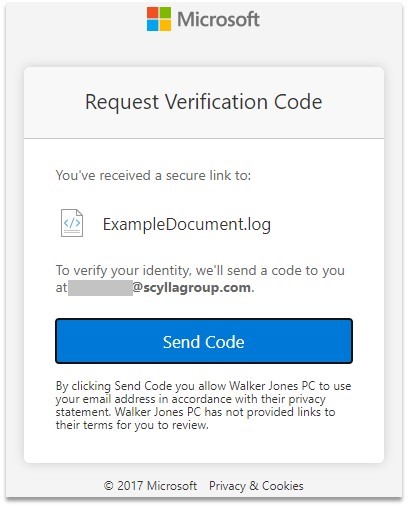Click the copyright symbol in footer
Screen dimensions: 408x507
click(x=109, y=486)
